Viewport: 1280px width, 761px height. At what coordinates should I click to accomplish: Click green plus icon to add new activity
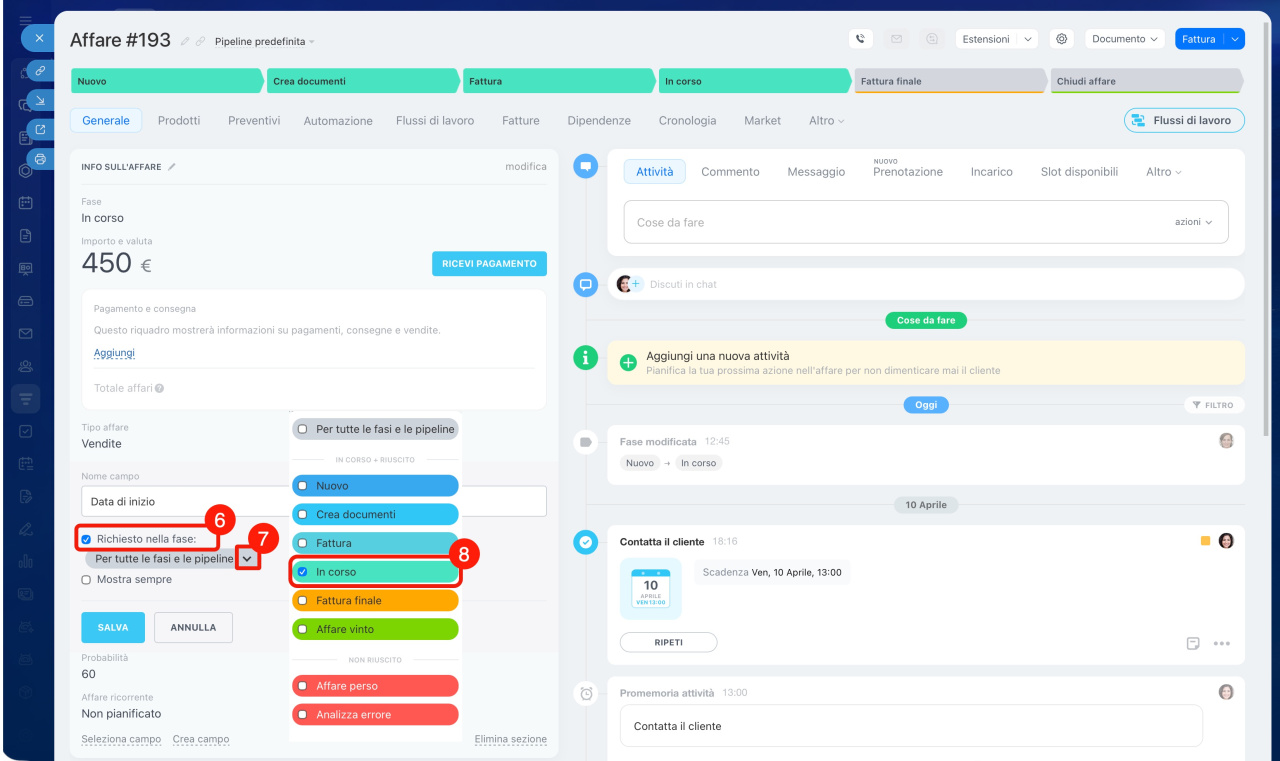[x=628, y=363]
